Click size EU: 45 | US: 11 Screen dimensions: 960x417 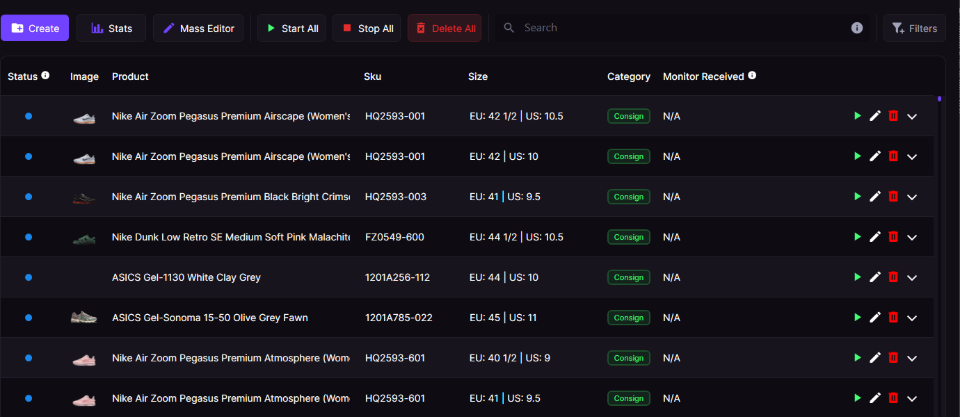503,318
